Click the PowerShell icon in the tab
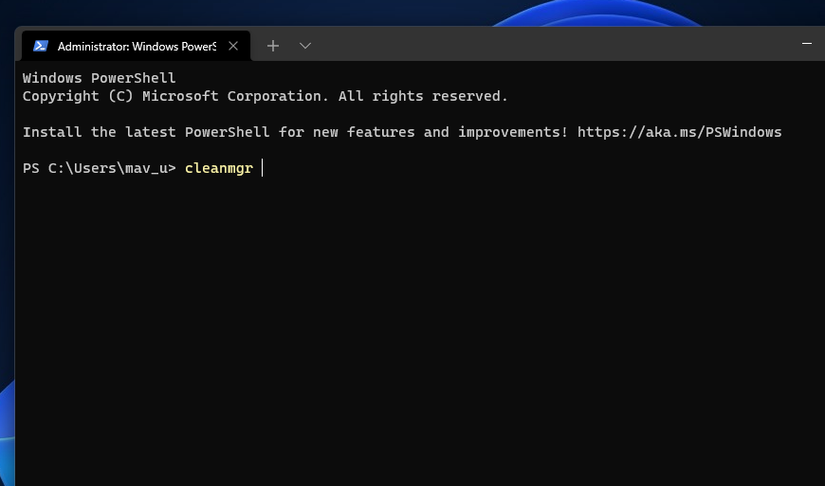825x486 pixels. coord(41,46)
